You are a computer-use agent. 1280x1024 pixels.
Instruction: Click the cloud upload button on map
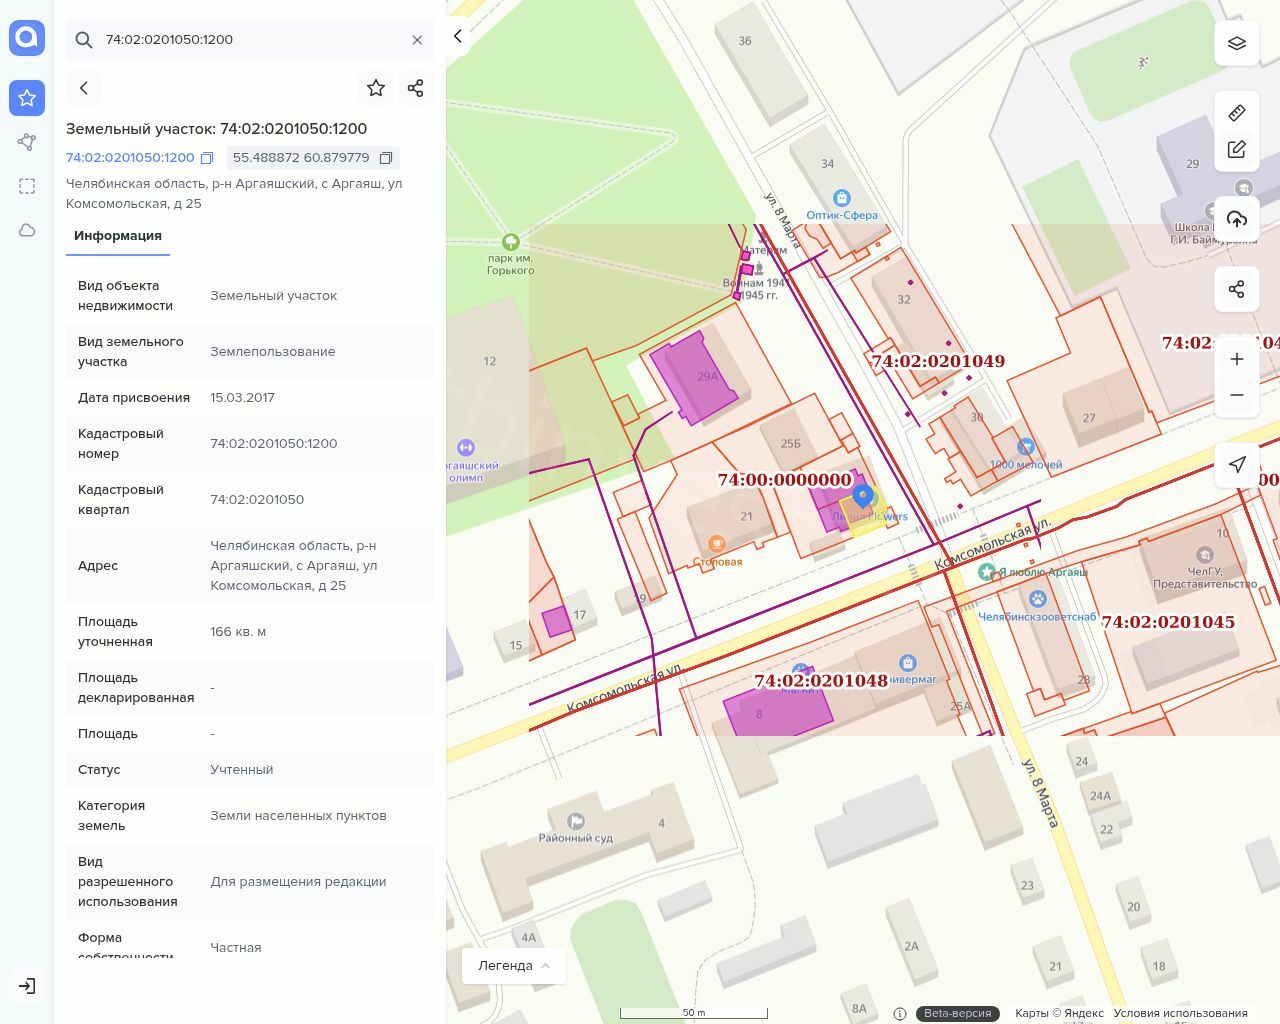[x=1236, y=219]
